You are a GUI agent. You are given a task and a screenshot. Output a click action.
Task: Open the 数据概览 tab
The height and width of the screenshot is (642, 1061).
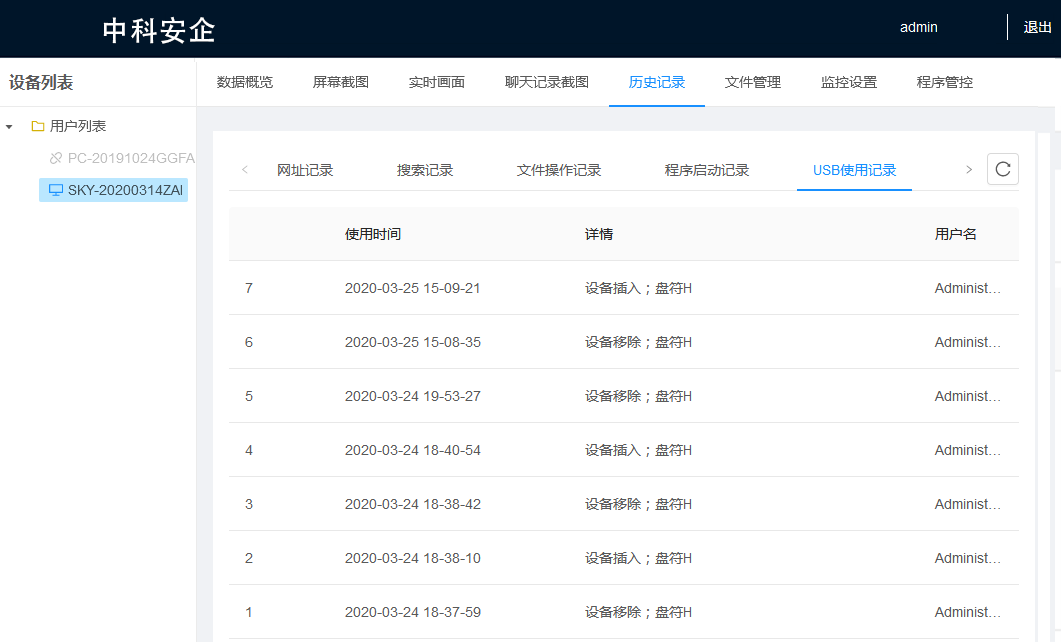pos(245,82)
